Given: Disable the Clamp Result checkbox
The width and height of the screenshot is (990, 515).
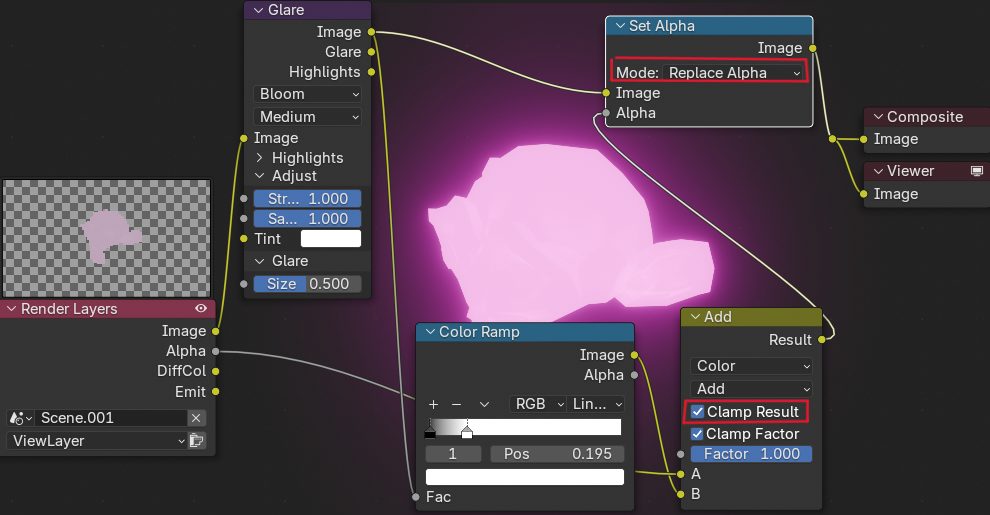Looking at the screenshot, I should pyautogui.click(x=698, y=412).
